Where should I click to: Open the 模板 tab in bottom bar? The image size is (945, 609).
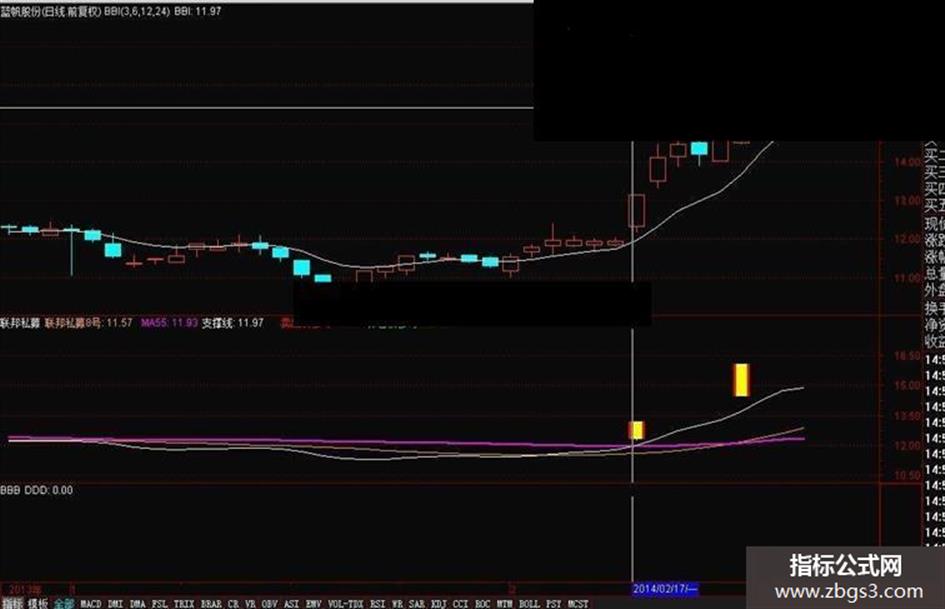pyautogui.click(x=37, y=604)
